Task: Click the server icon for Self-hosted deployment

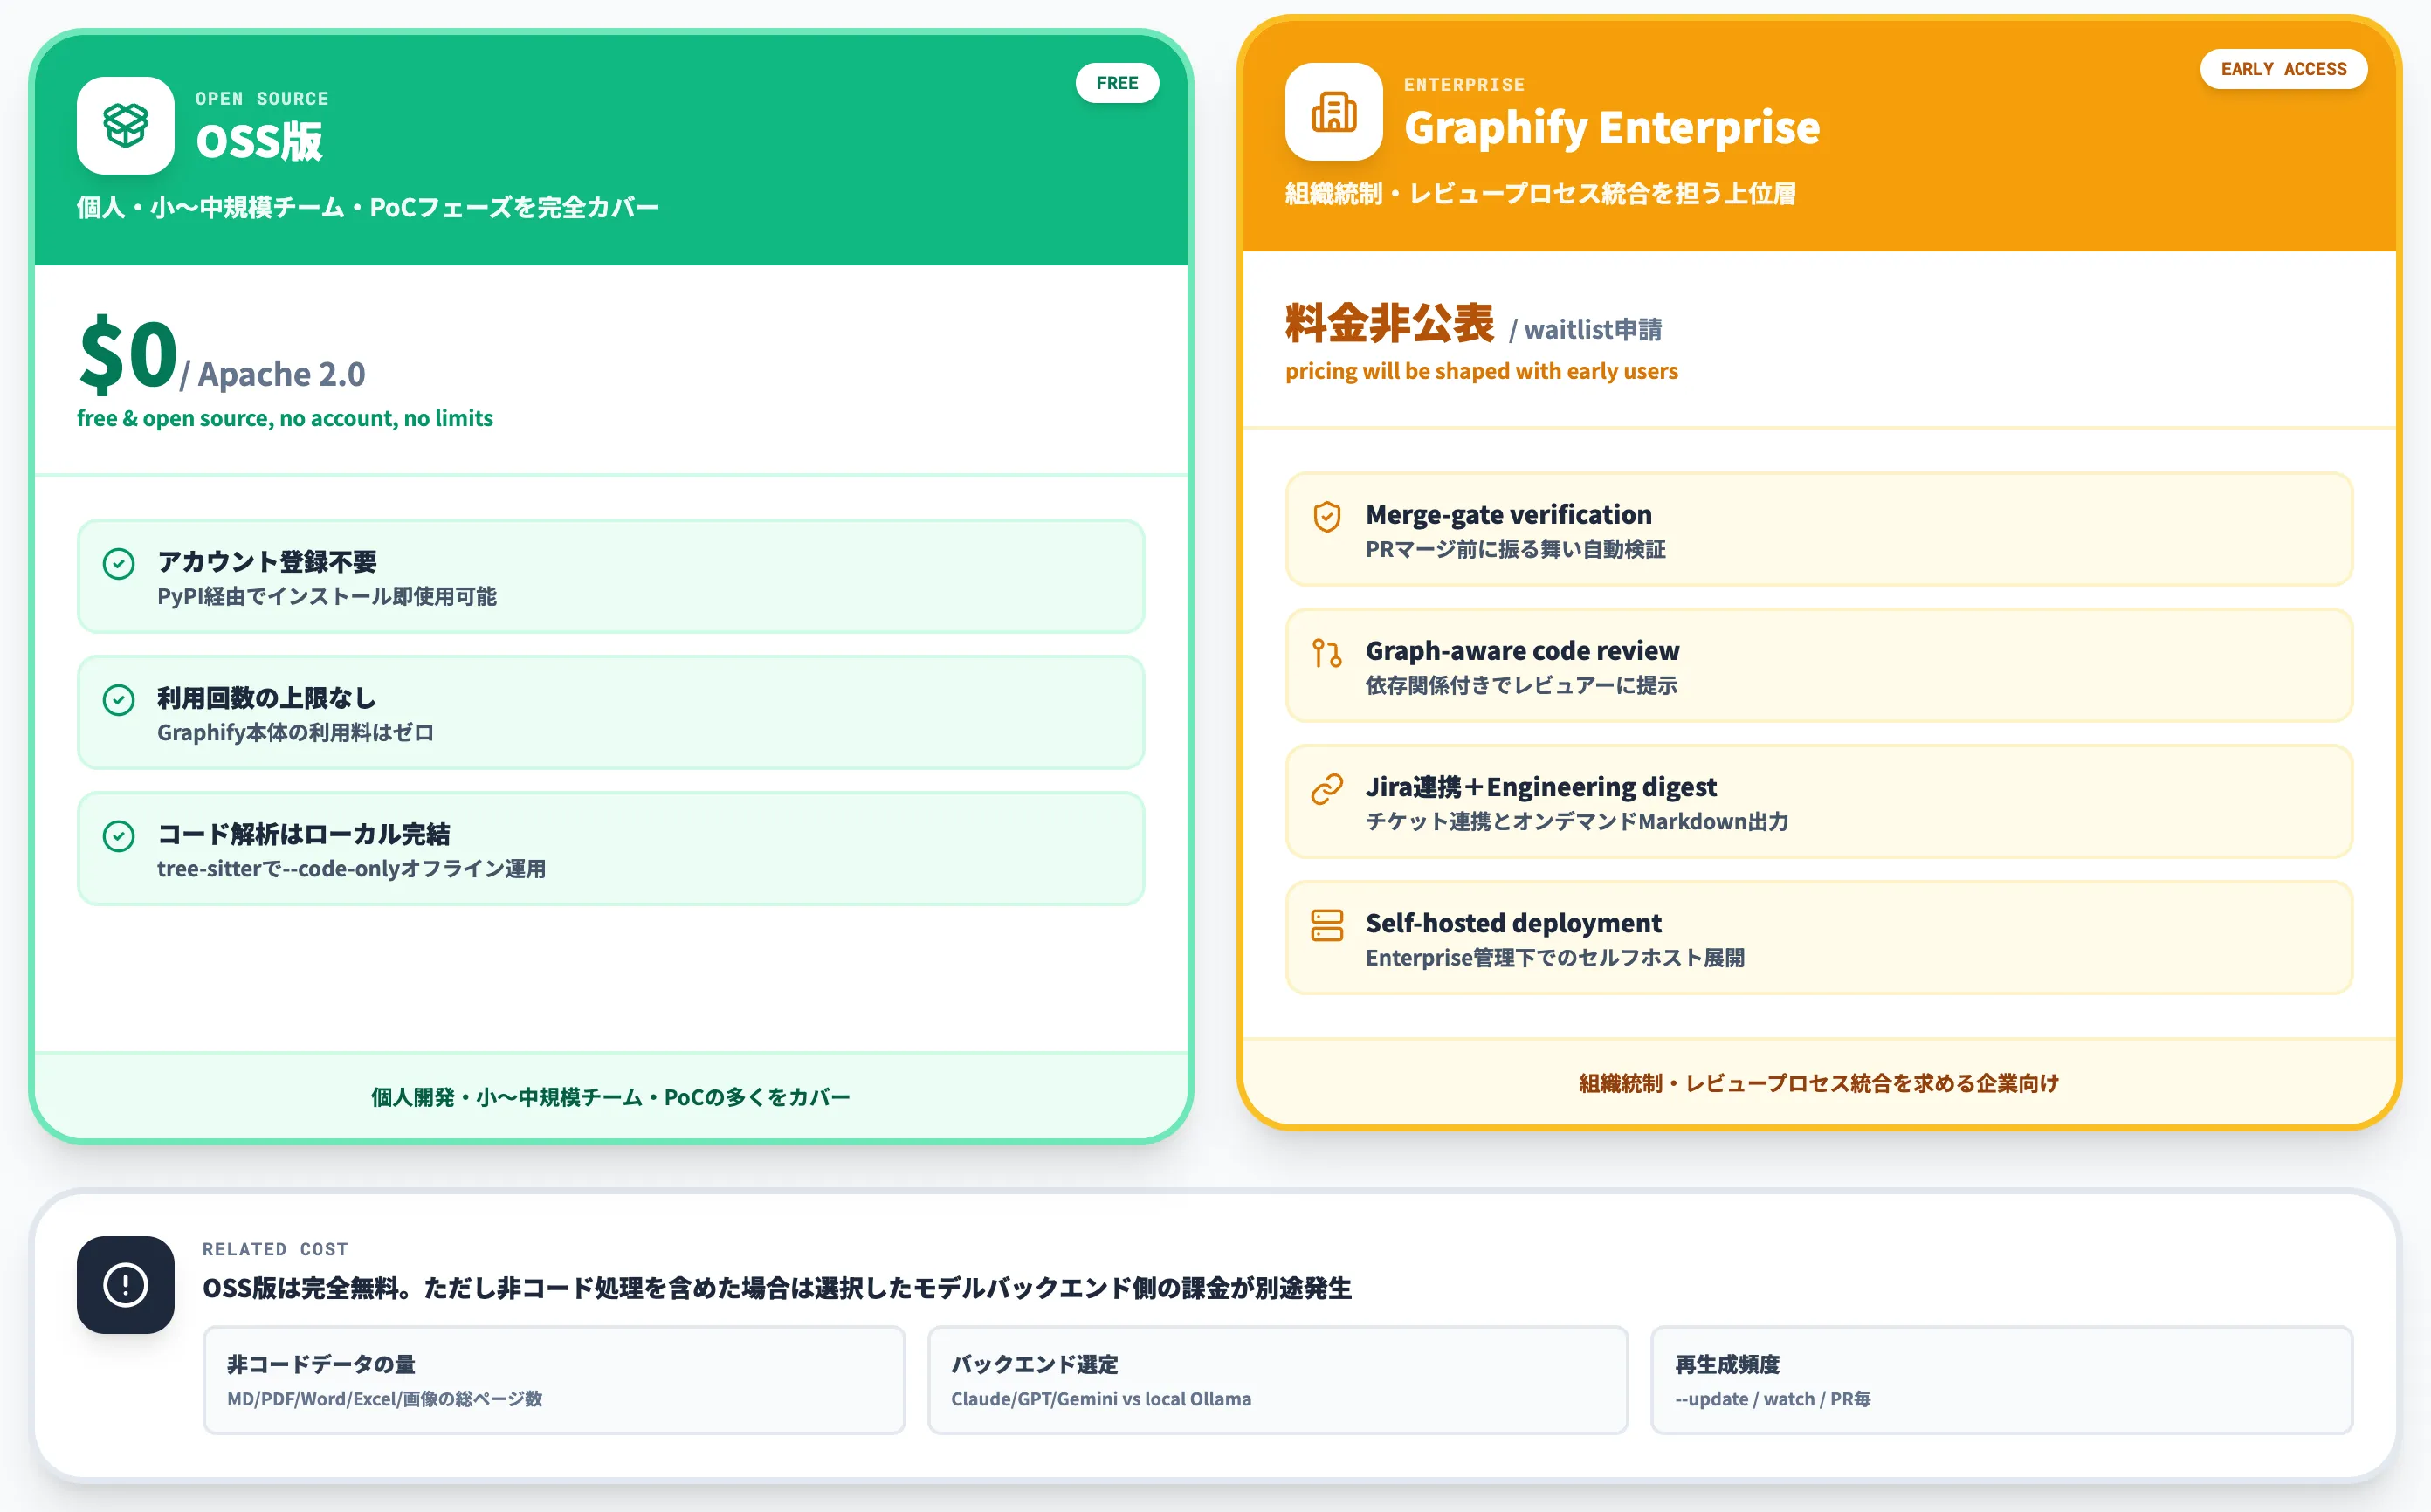Action: tap(1327, 925)
